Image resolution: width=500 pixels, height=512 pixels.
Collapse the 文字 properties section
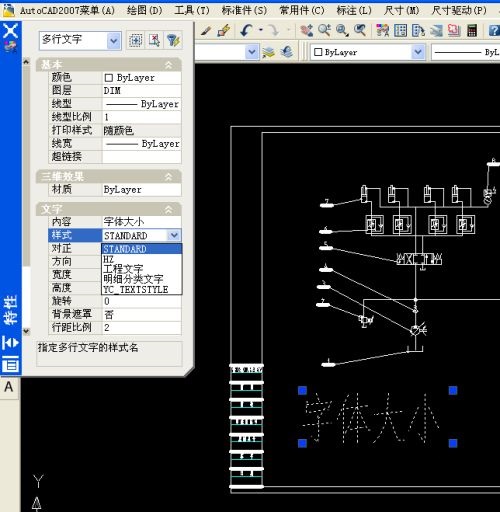(169, 209)
